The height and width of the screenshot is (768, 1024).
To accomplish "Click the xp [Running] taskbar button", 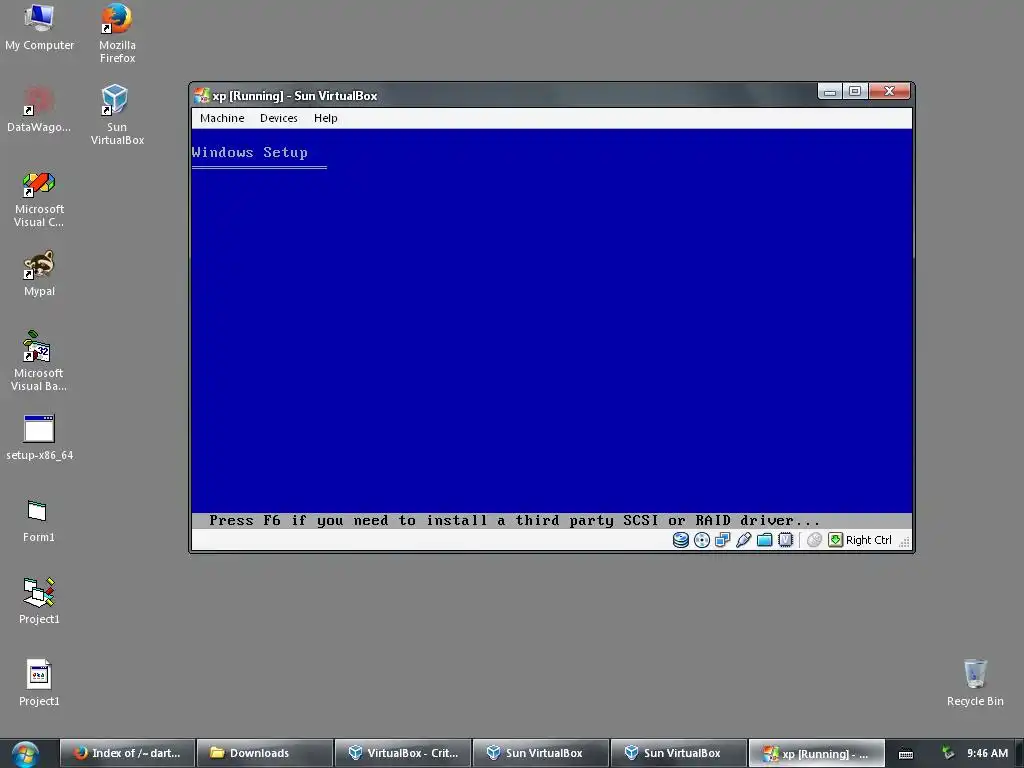I will 816,753.
